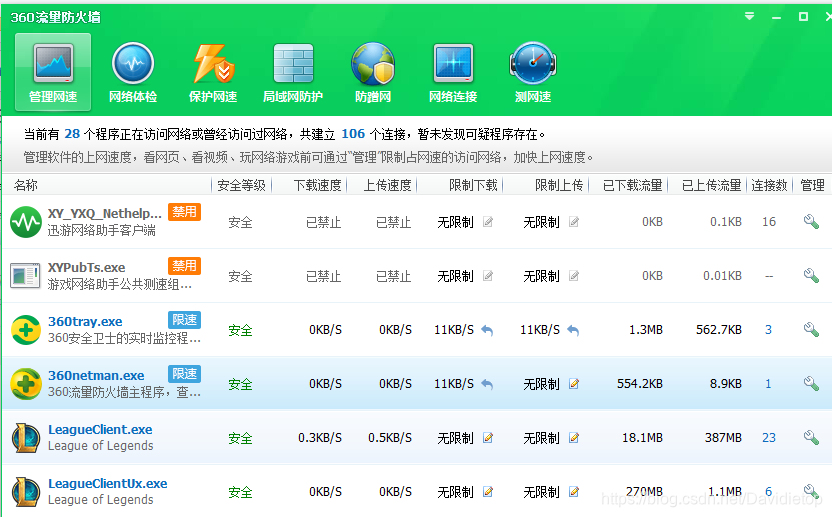Open manage wrench for 360netman.exe
The width and height of the screenshot is (832, 517).
[x=811, y=383]
